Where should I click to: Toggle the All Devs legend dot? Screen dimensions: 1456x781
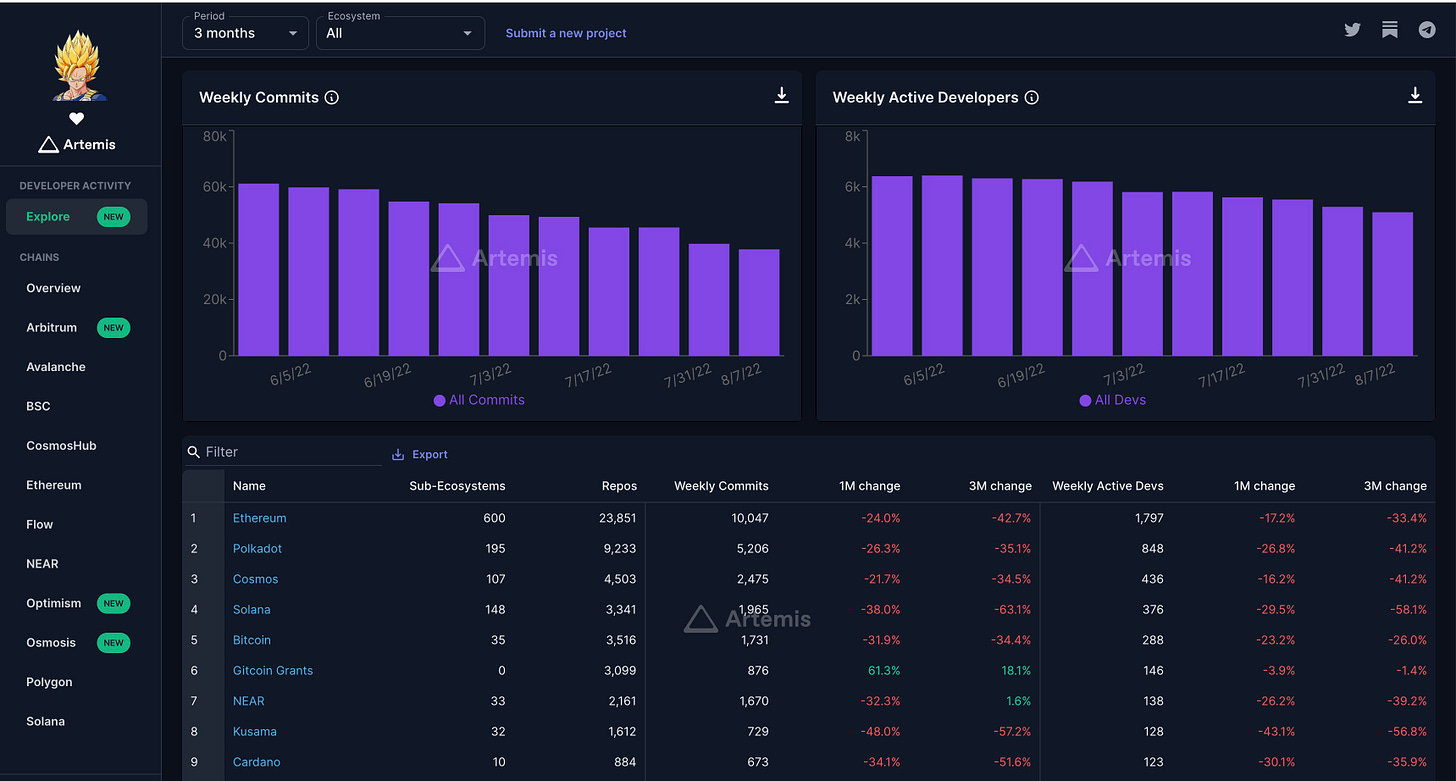click(1085, 400)
